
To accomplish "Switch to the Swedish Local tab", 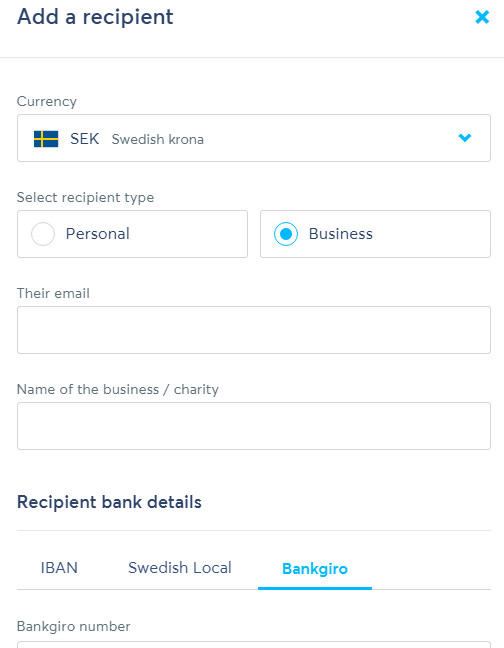I will tap(180, 568).
